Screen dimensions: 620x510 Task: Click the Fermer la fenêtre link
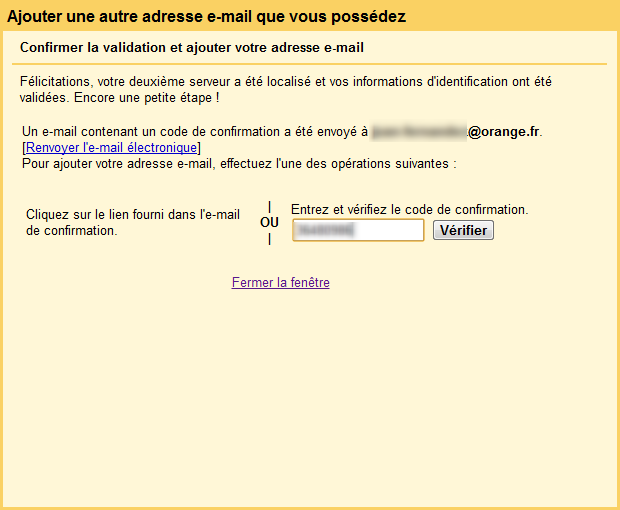281,282
